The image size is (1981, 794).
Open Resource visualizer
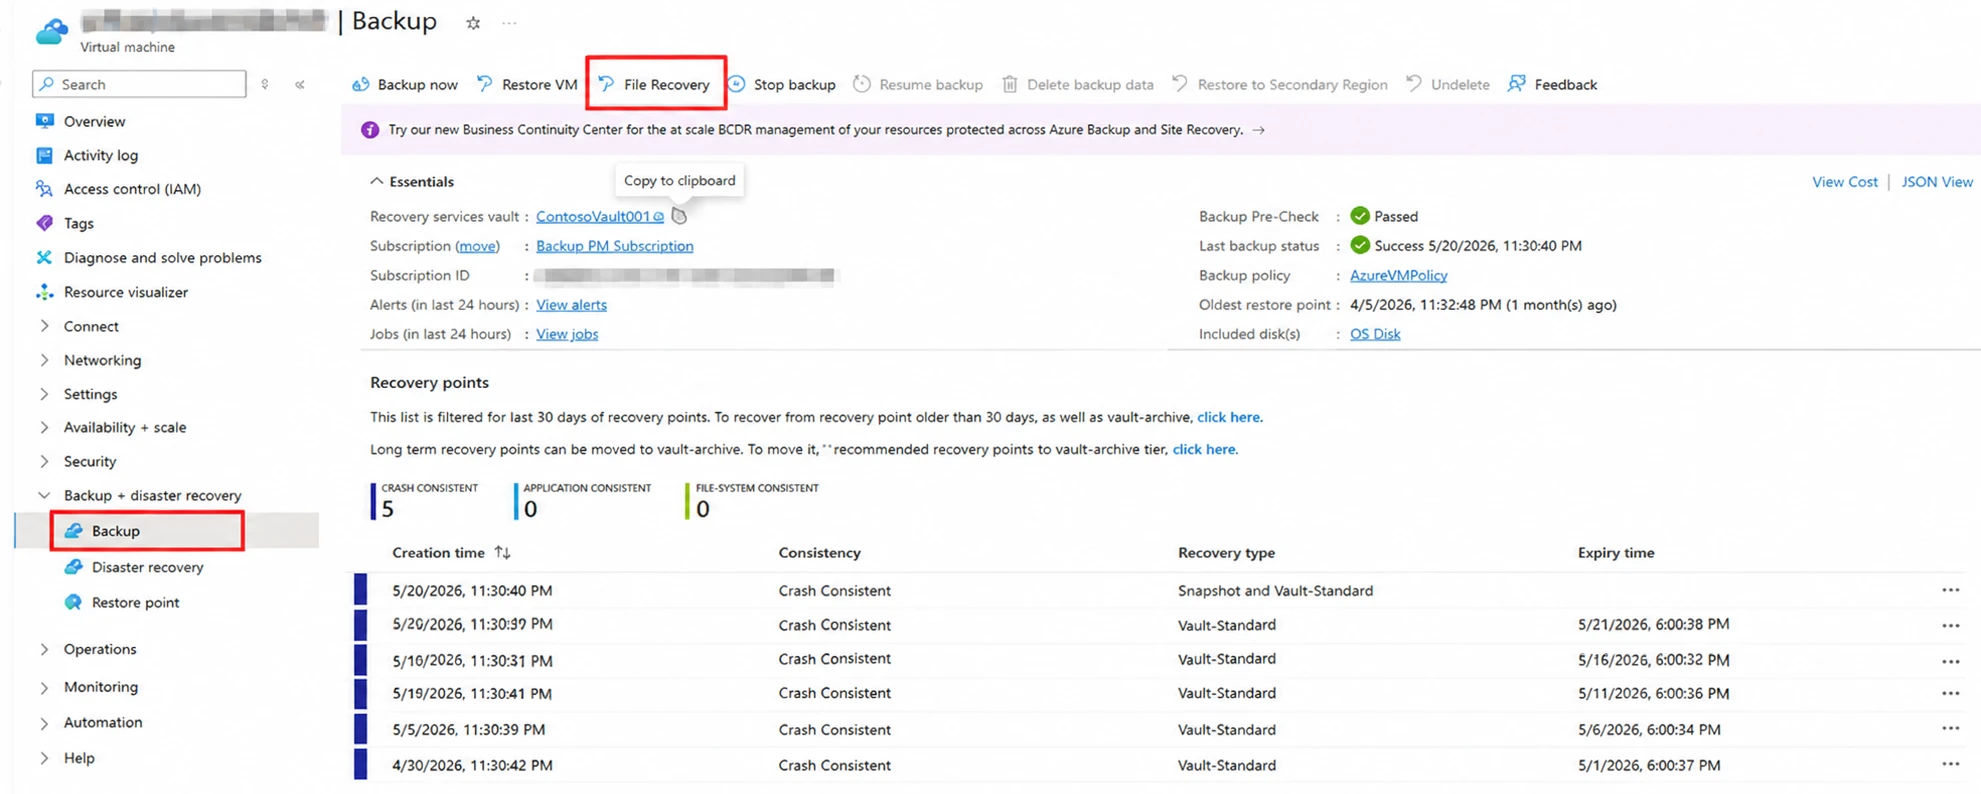point(125,292)
